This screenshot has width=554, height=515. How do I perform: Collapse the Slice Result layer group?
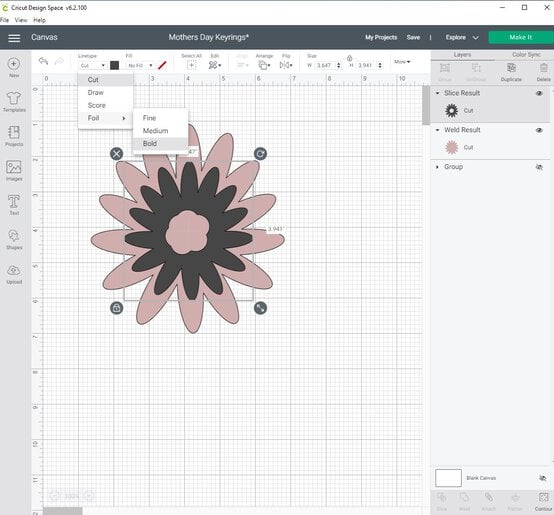(x=437, y=93)
